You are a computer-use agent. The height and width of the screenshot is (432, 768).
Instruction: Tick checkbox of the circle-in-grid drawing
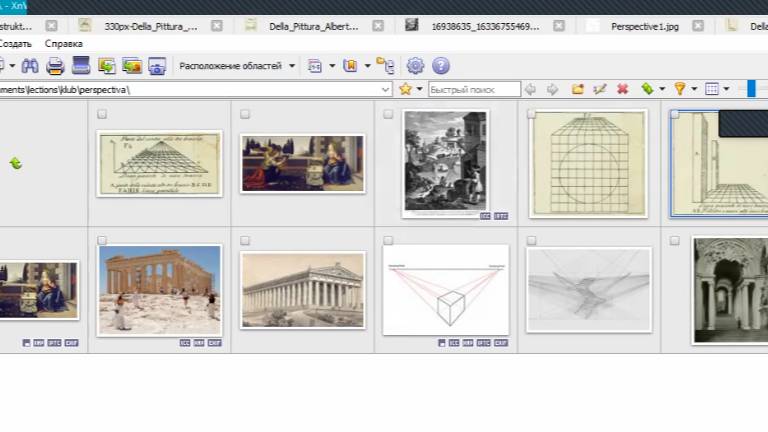[x=531, y=114]
